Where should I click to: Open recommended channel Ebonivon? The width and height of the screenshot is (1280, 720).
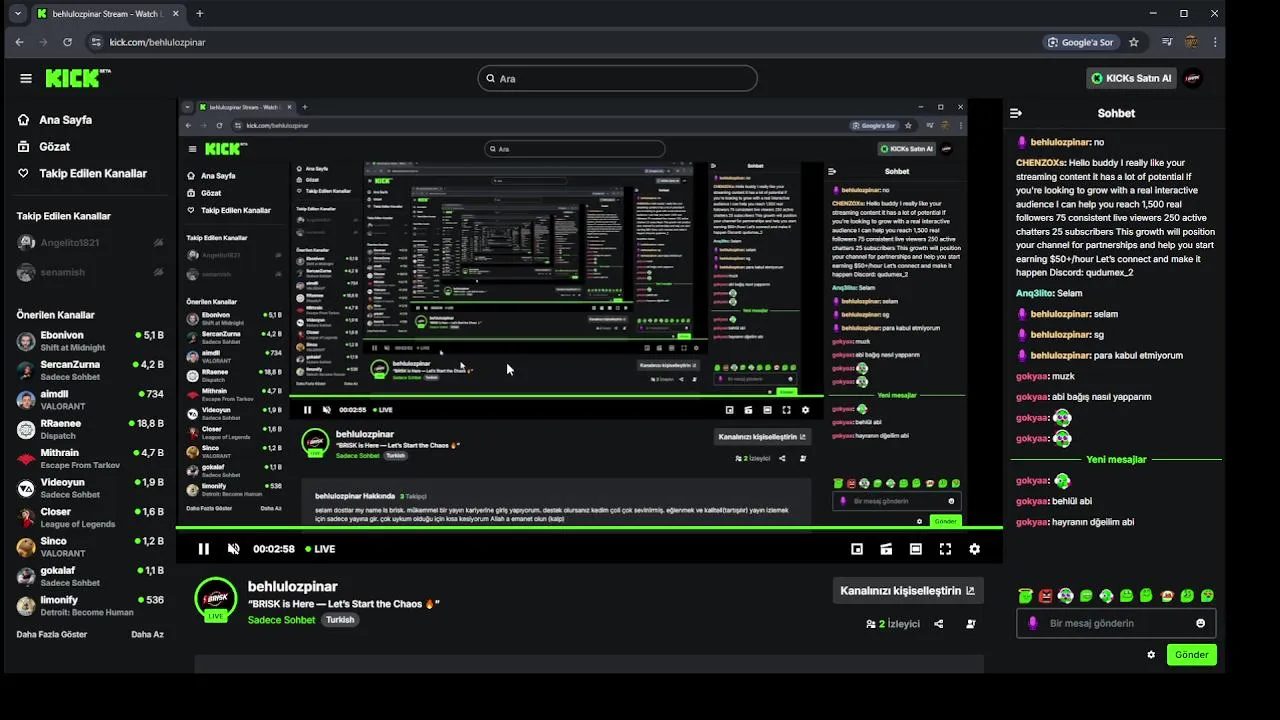click(x=90, y=341)
